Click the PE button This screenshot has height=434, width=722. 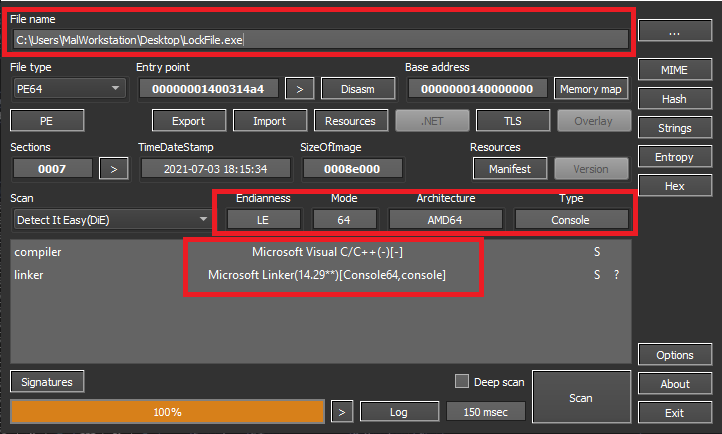pyautogui.click(x=47, y=121)
